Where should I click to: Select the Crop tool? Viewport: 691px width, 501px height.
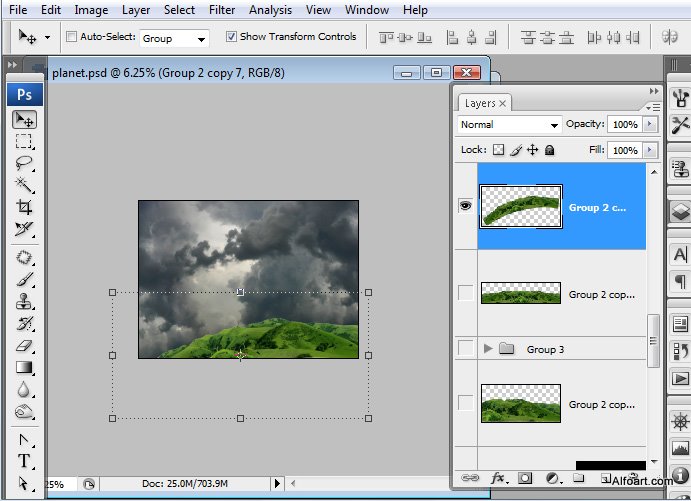(24, 207)
